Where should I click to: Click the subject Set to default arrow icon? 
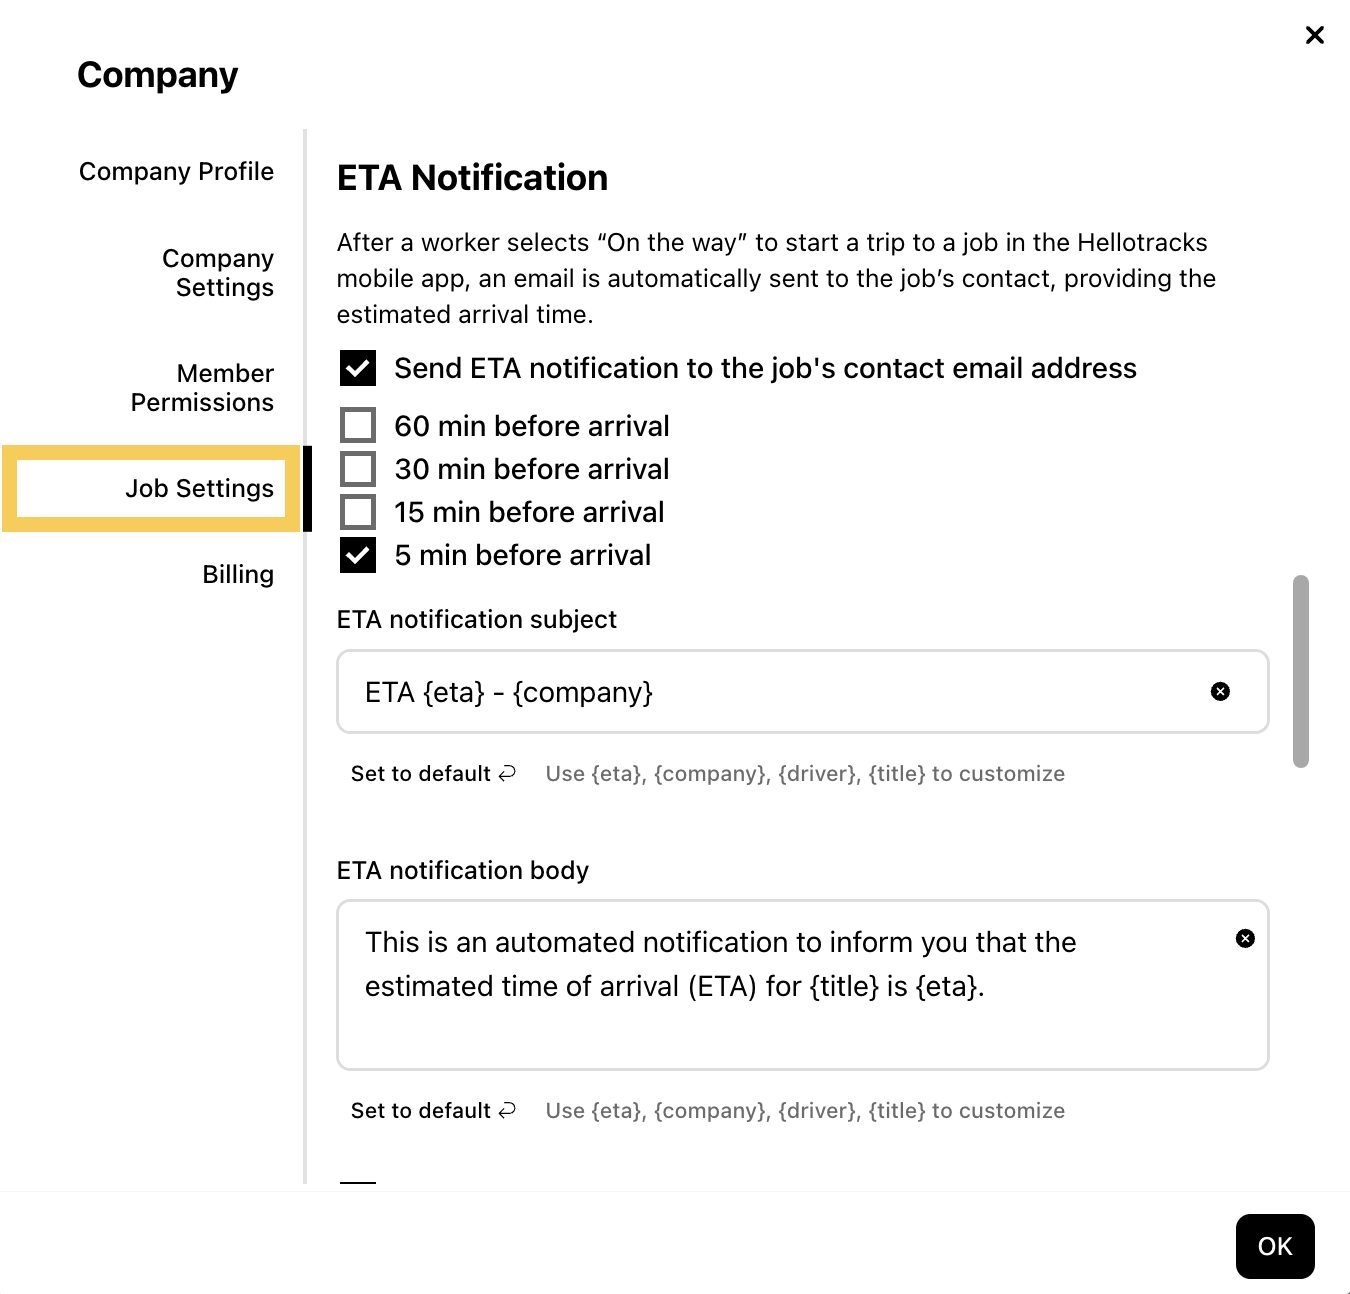(x=508, y=773)
